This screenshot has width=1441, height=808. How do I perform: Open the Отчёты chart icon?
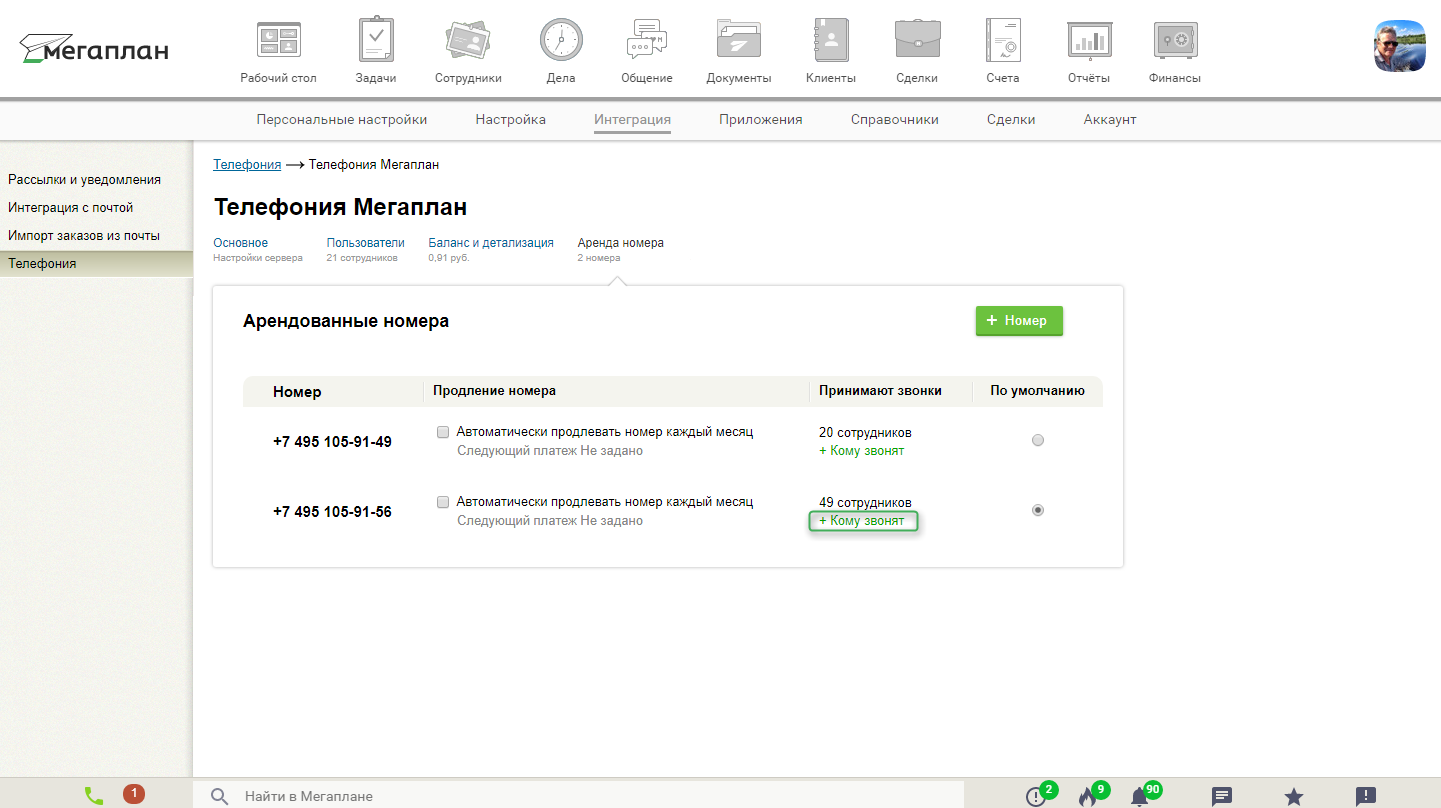coord(1090,40)
